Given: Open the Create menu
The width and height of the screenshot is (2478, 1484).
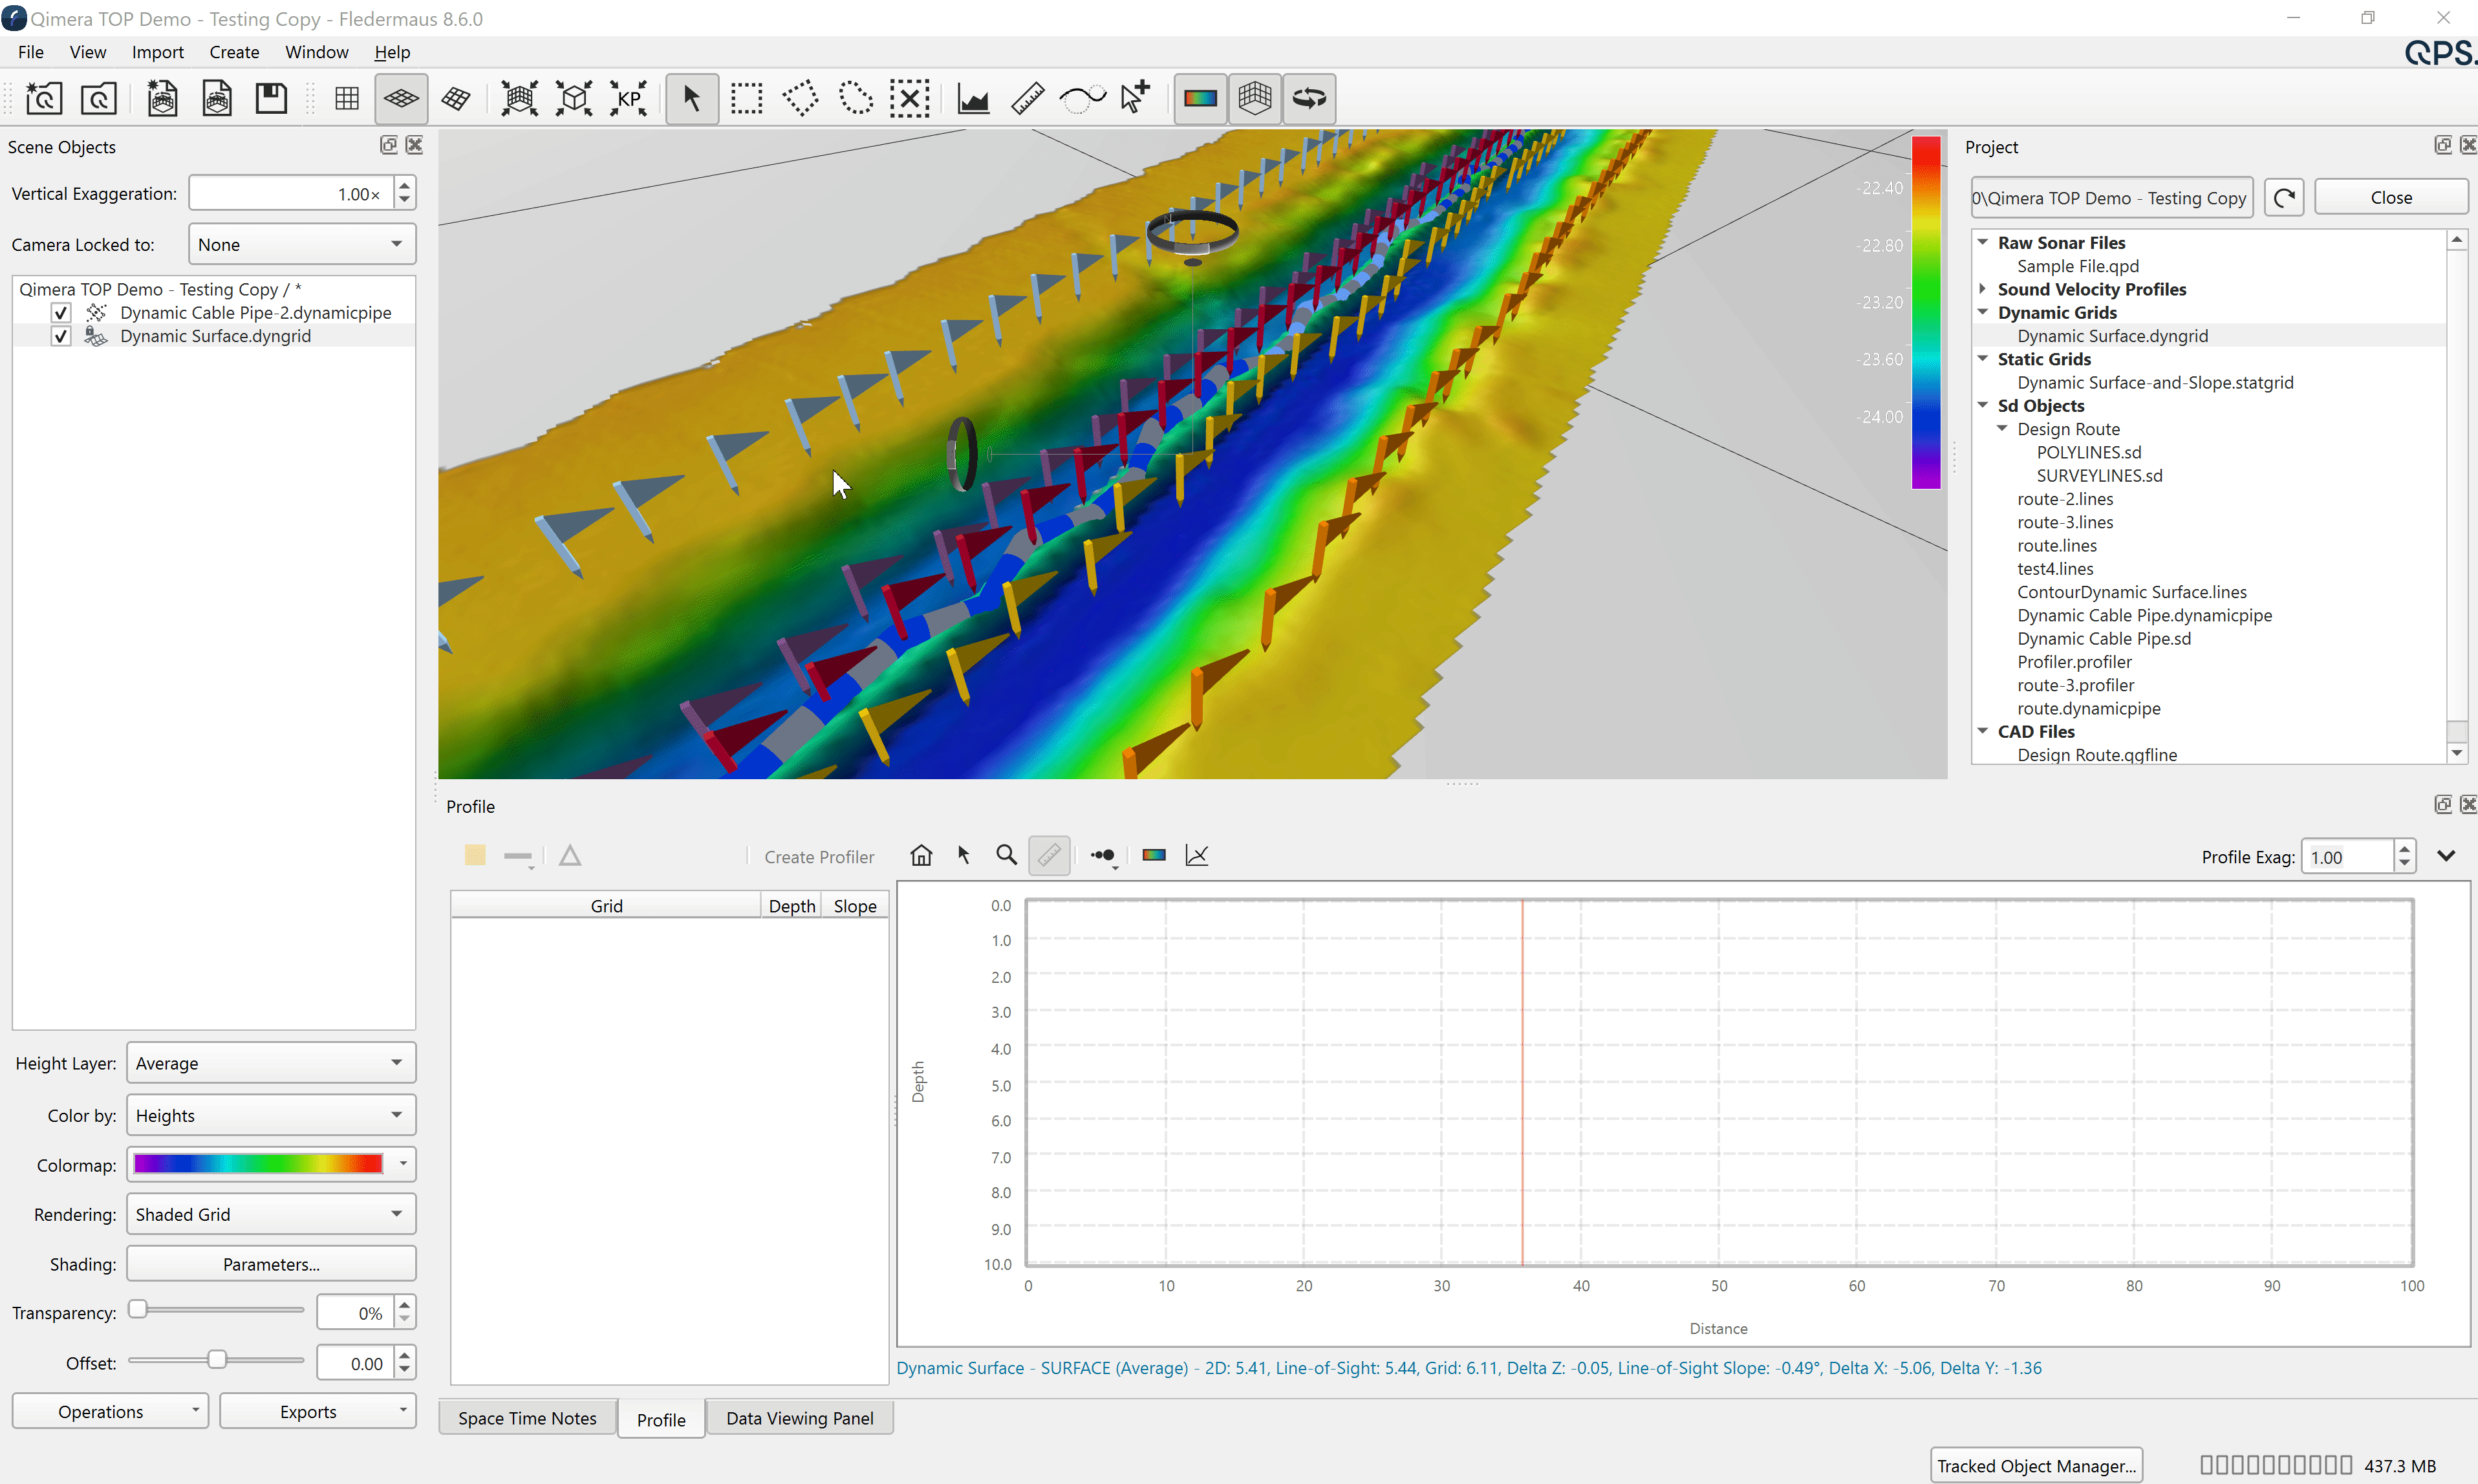Looking at the screenshot, I should point(234,52).
